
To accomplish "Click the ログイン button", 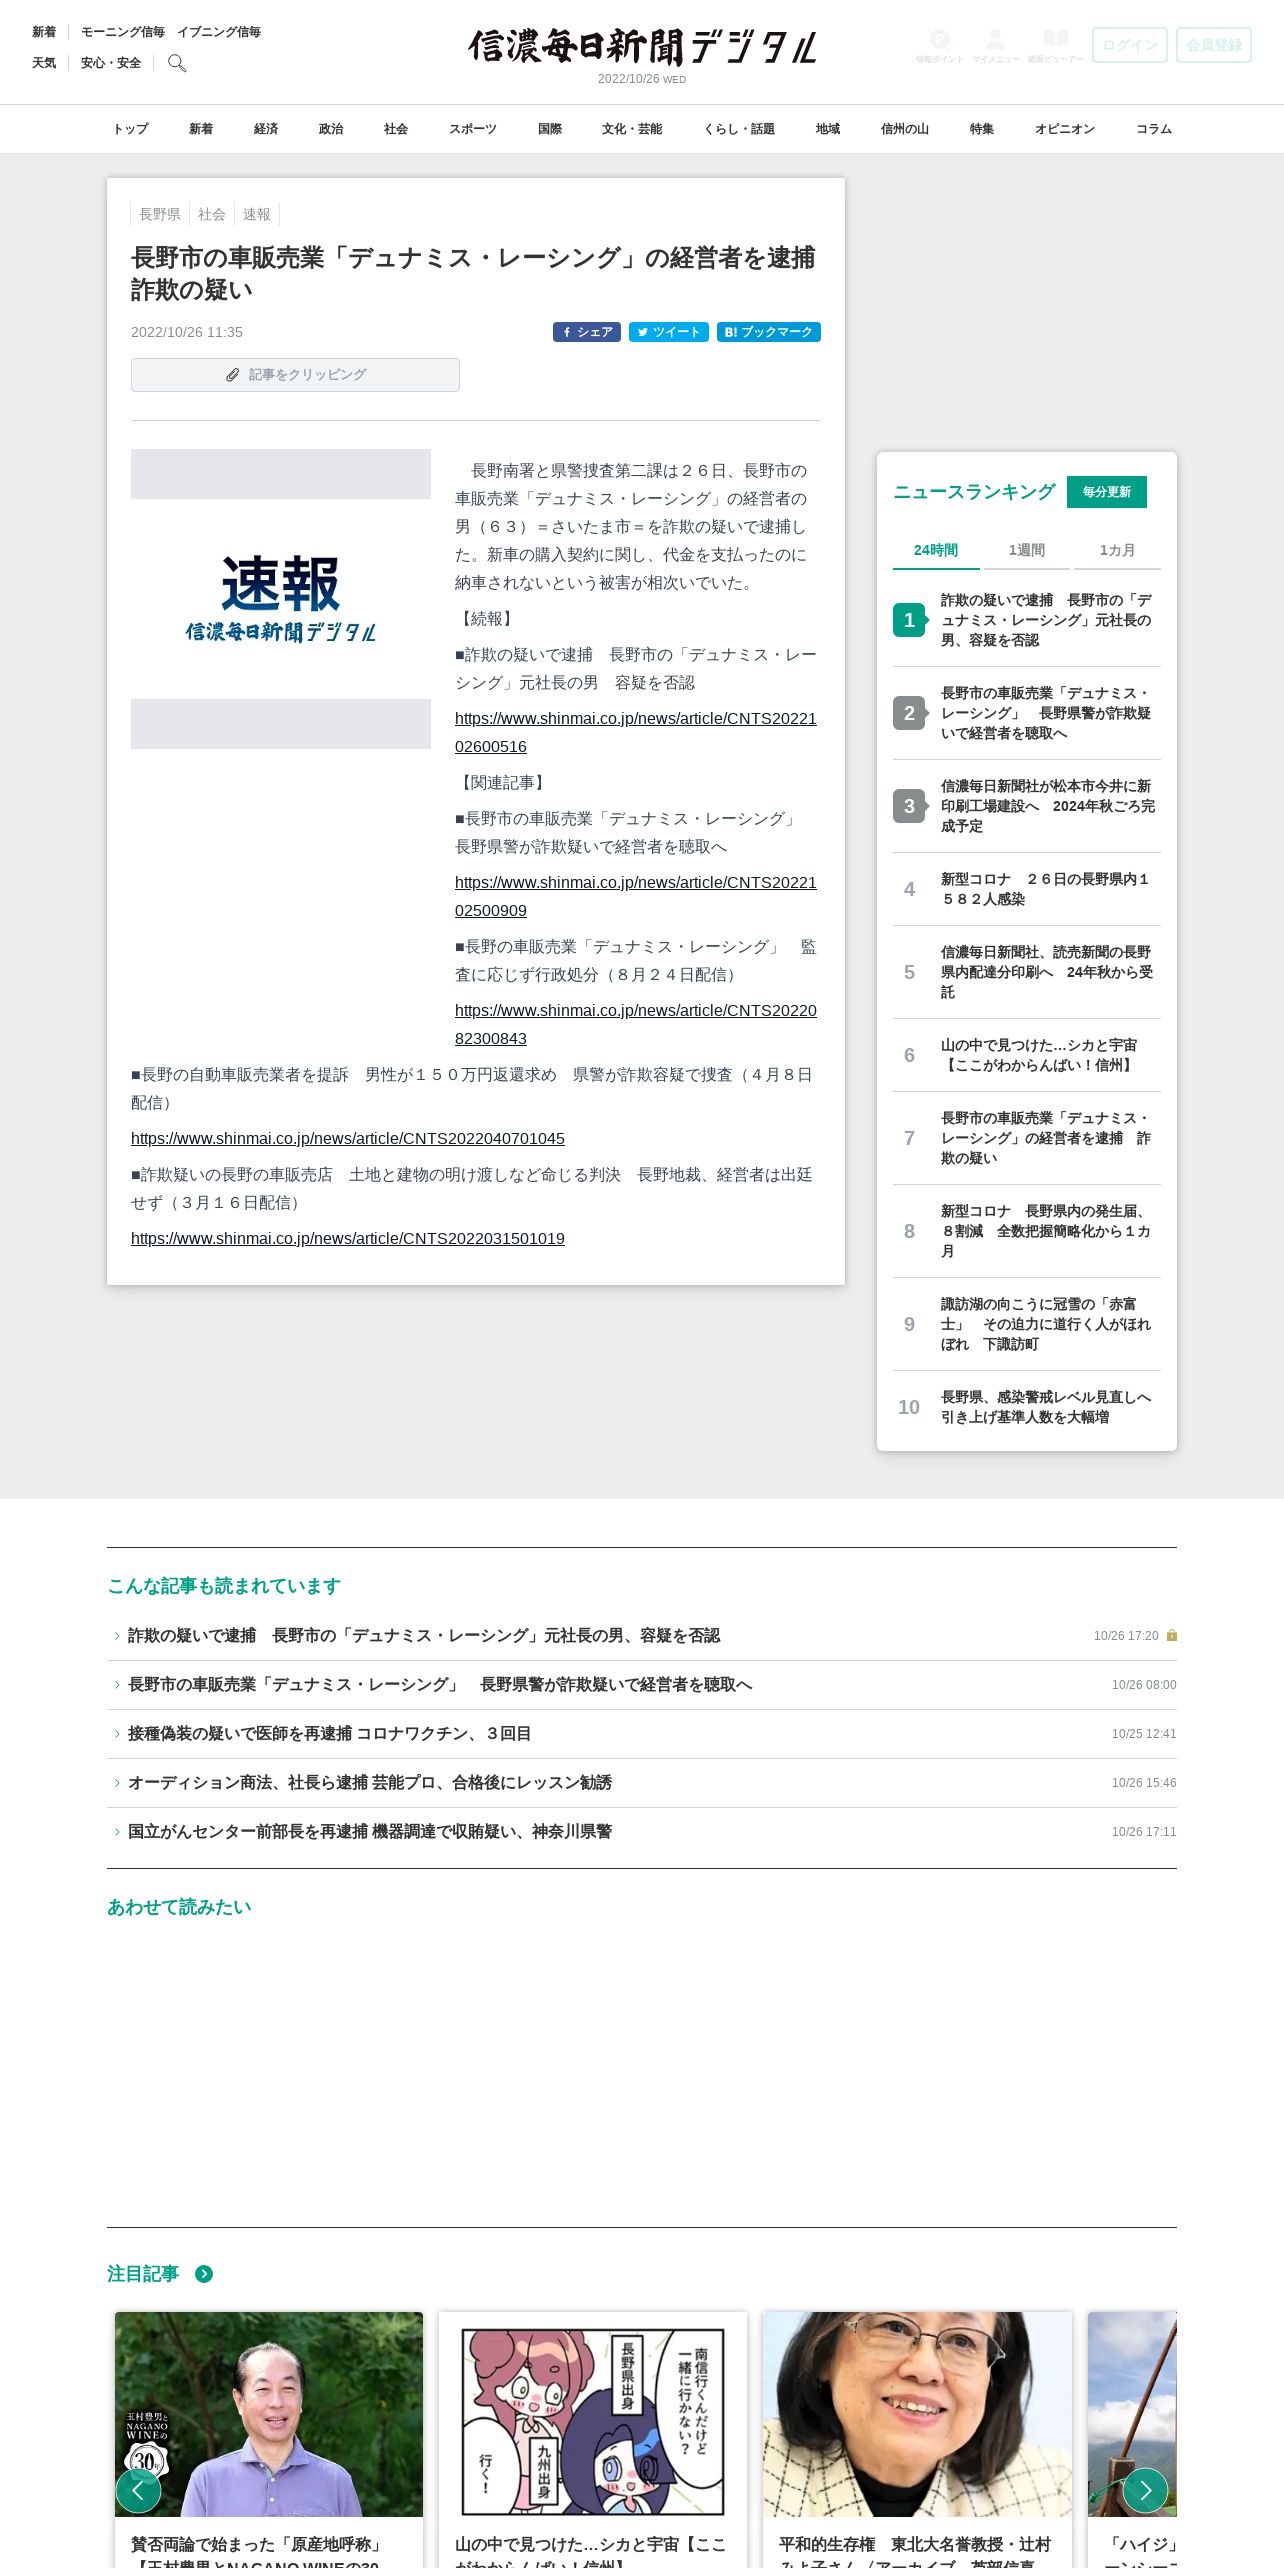I will point(1129,45).
